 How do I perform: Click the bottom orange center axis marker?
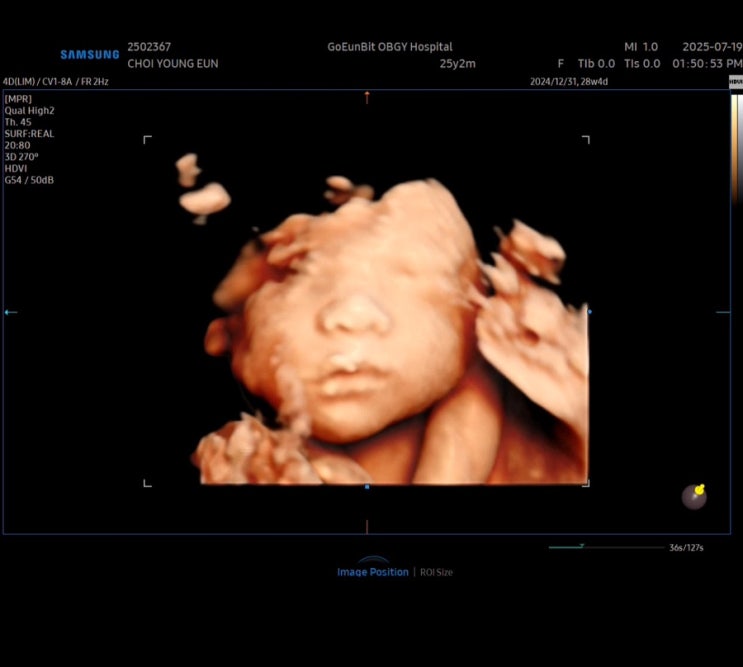[367, 527]
